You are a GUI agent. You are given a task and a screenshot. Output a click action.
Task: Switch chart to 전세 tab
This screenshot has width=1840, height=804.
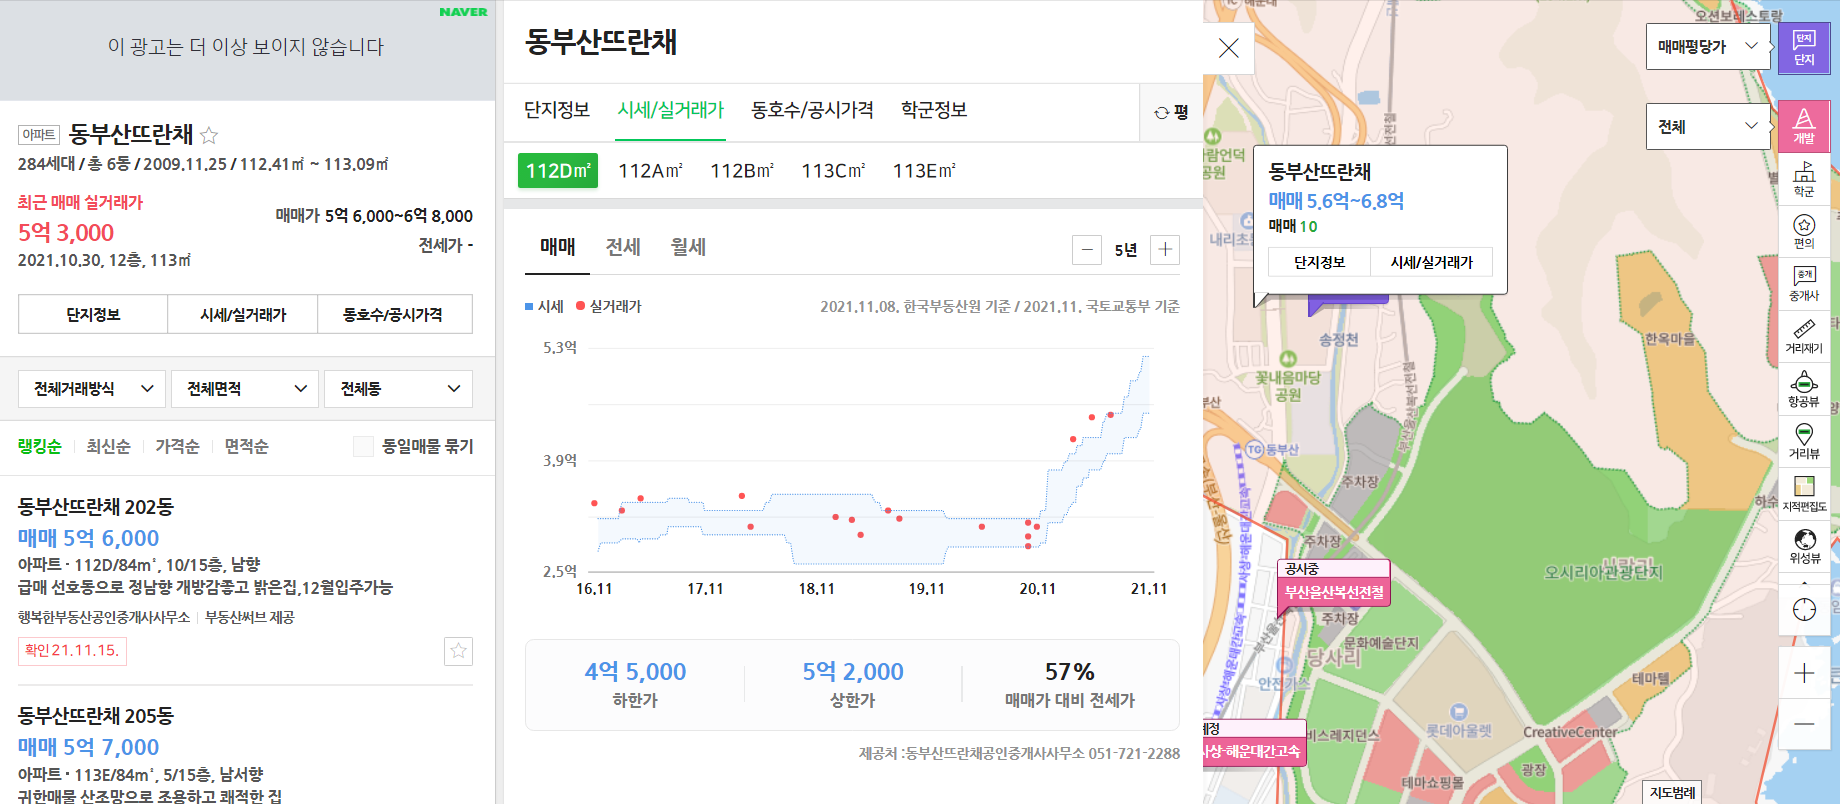623,247
